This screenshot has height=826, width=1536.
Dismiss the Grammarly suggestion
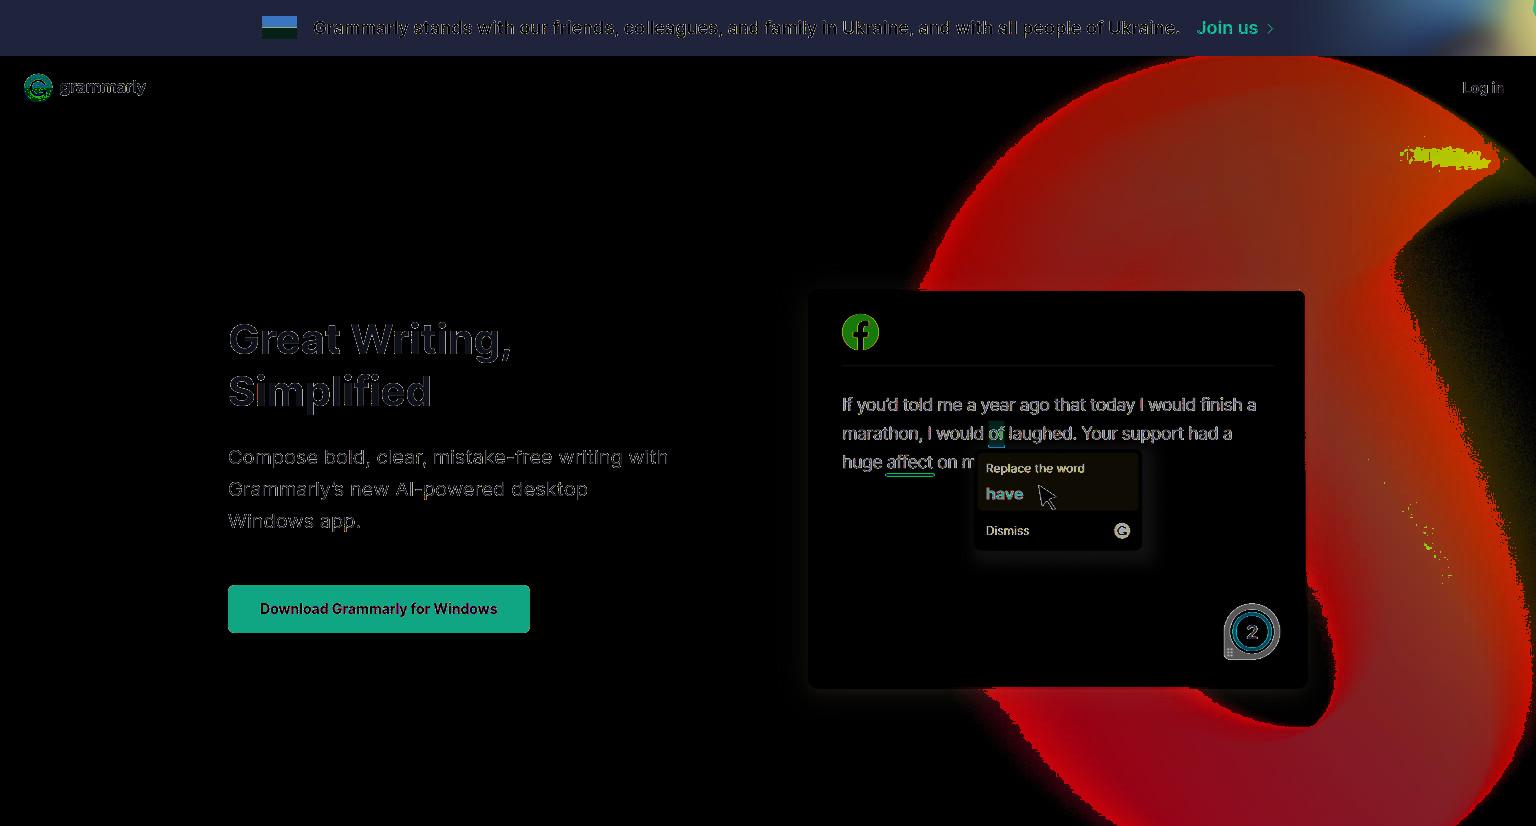click(x=1007, y=531)
